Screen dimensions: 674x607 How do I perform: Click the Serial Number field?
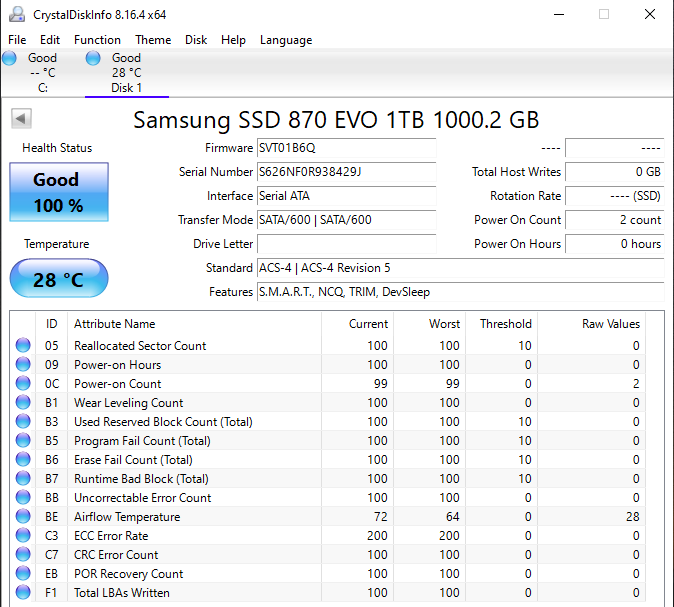click(346, 172)
